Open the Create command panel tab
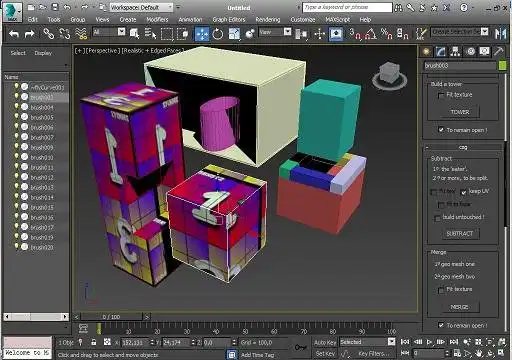The image size is (512, 360). (426, 51)
